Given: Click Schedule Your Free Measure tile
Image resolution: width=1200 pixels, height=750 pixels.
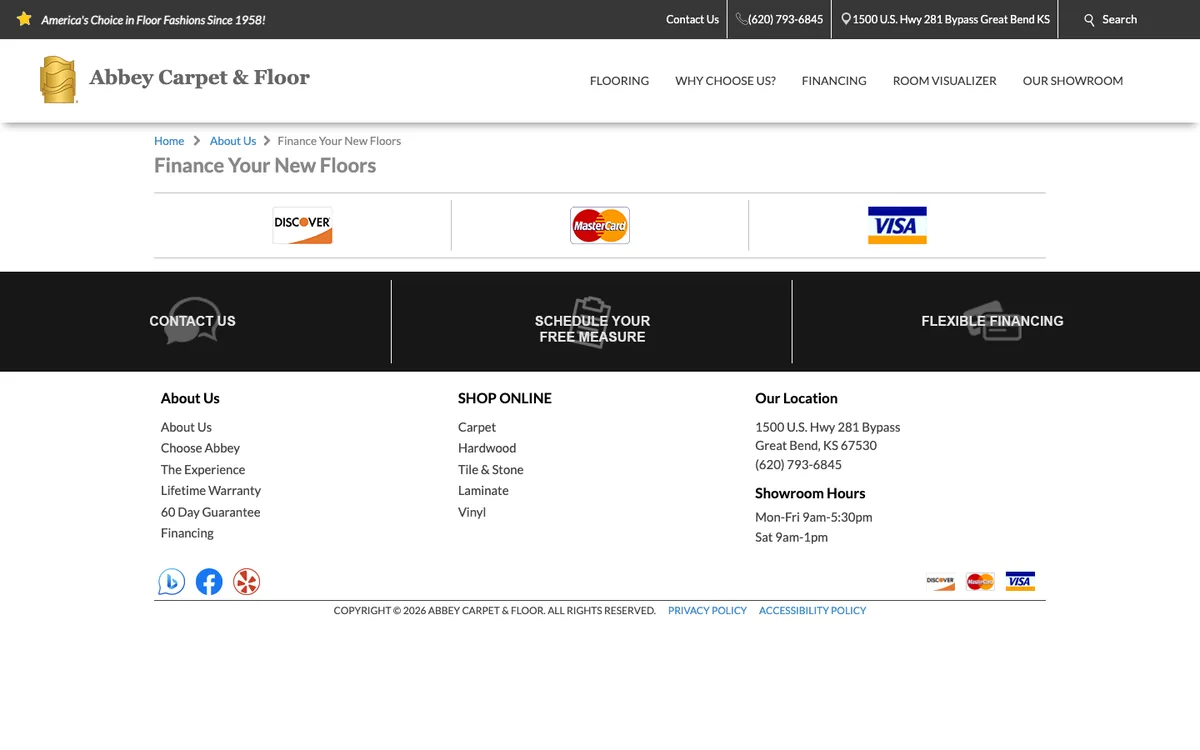Looking at the screenshot, I should (592, 322).
